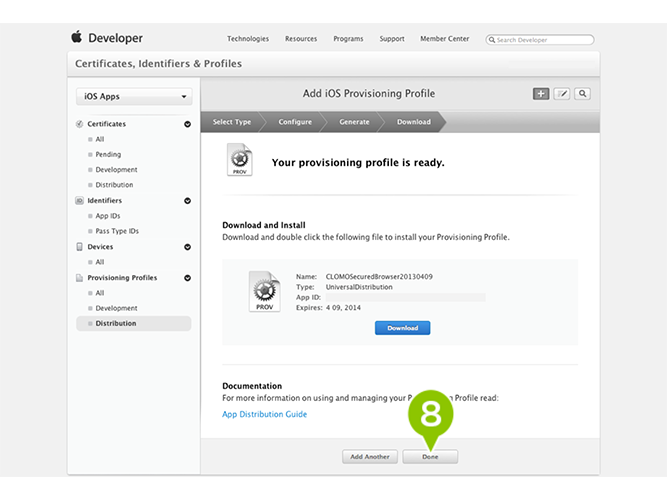This screenshot has height=500, width=667.
Task: Select Development under Provisioning Profiles
Action: (x=116, y=308)
